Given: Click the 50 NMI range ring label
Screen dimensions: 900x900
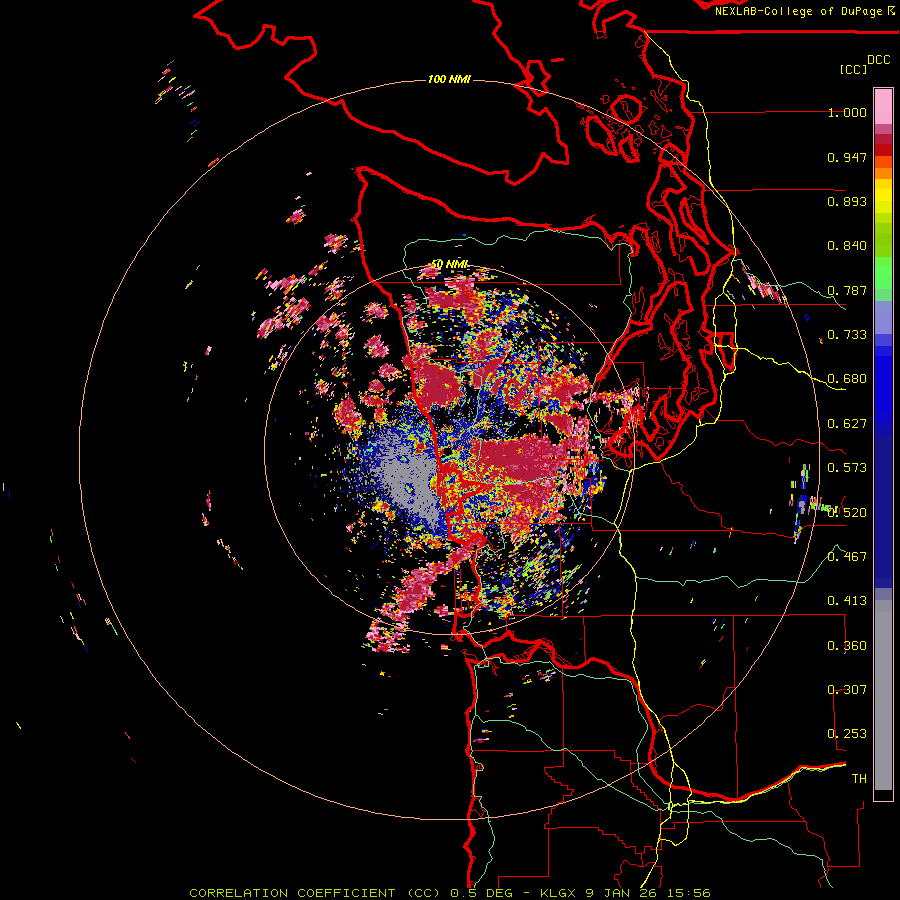Looking at the screenshot, I should click(x=449, y=264).
